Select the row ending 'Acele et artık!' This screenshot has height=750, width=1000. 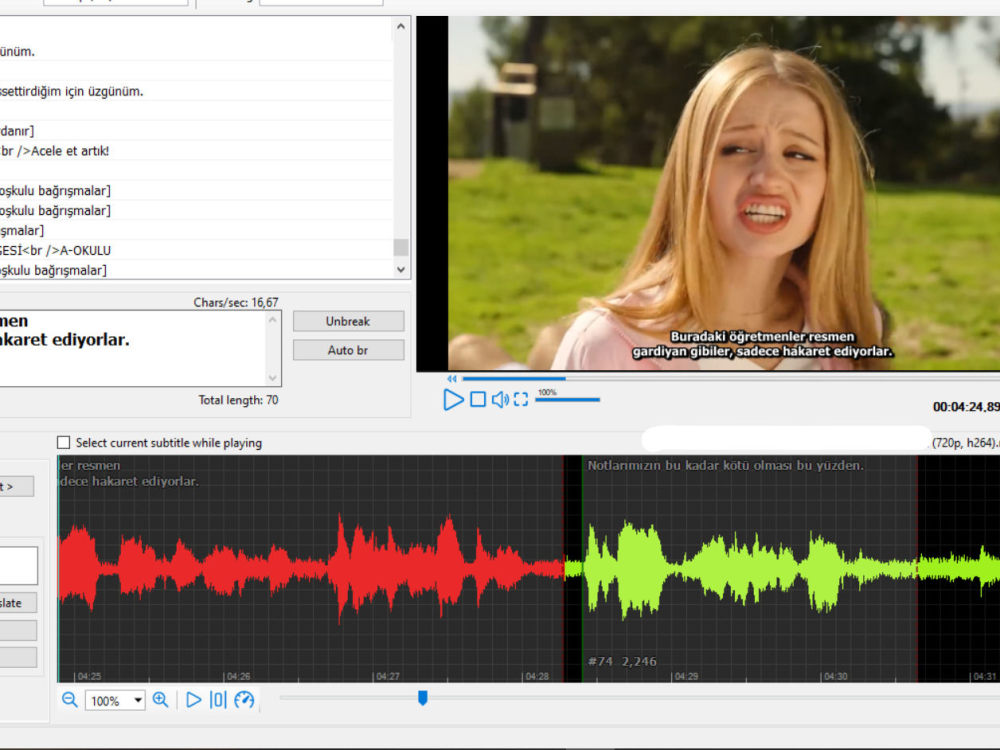(196, 151)
